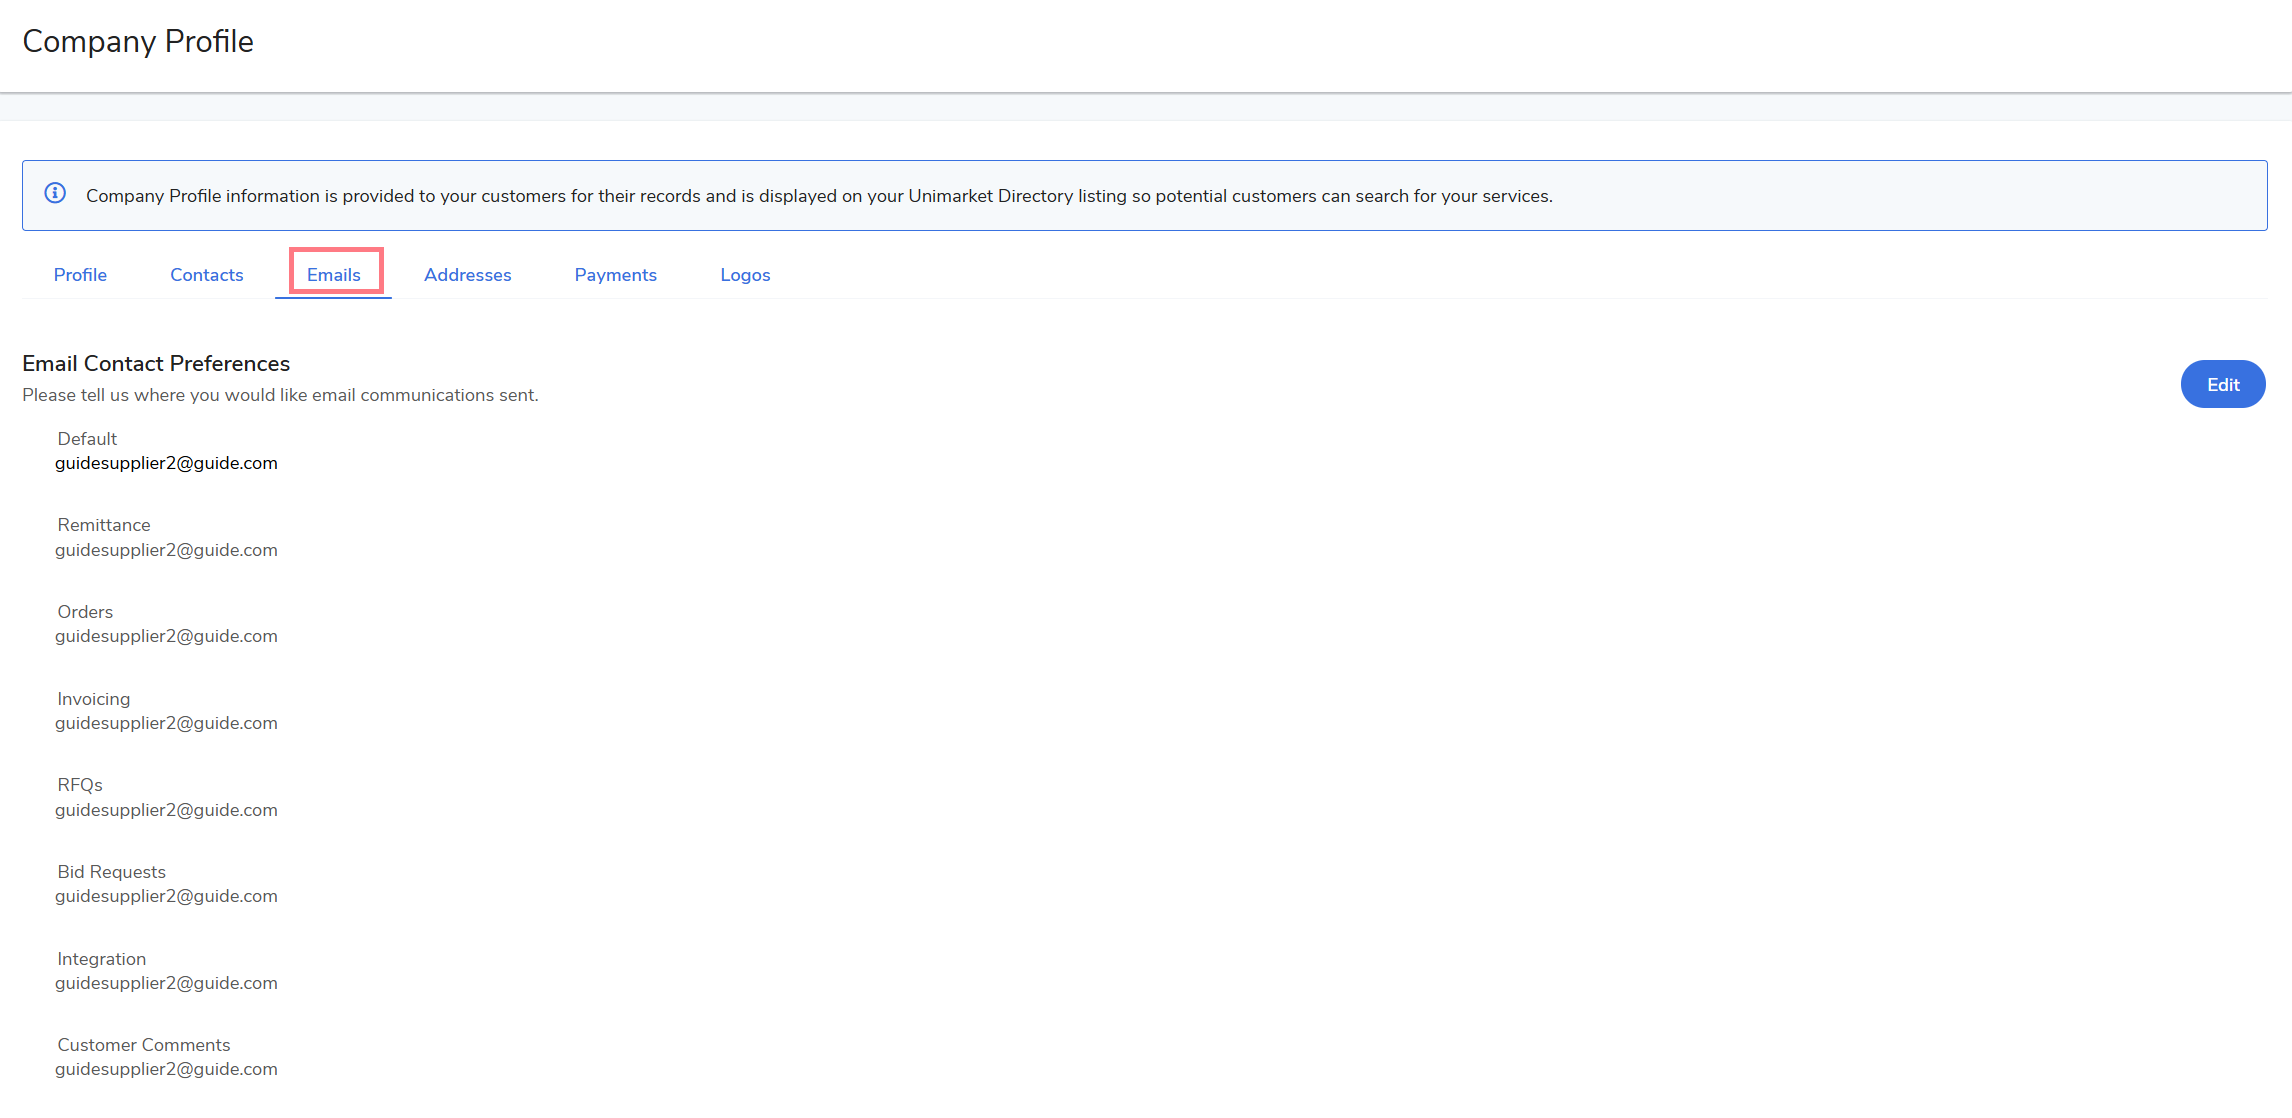Go to the Addresses tab
Viewport: 2292px width, 1118px height.
[x=467, y=275]
